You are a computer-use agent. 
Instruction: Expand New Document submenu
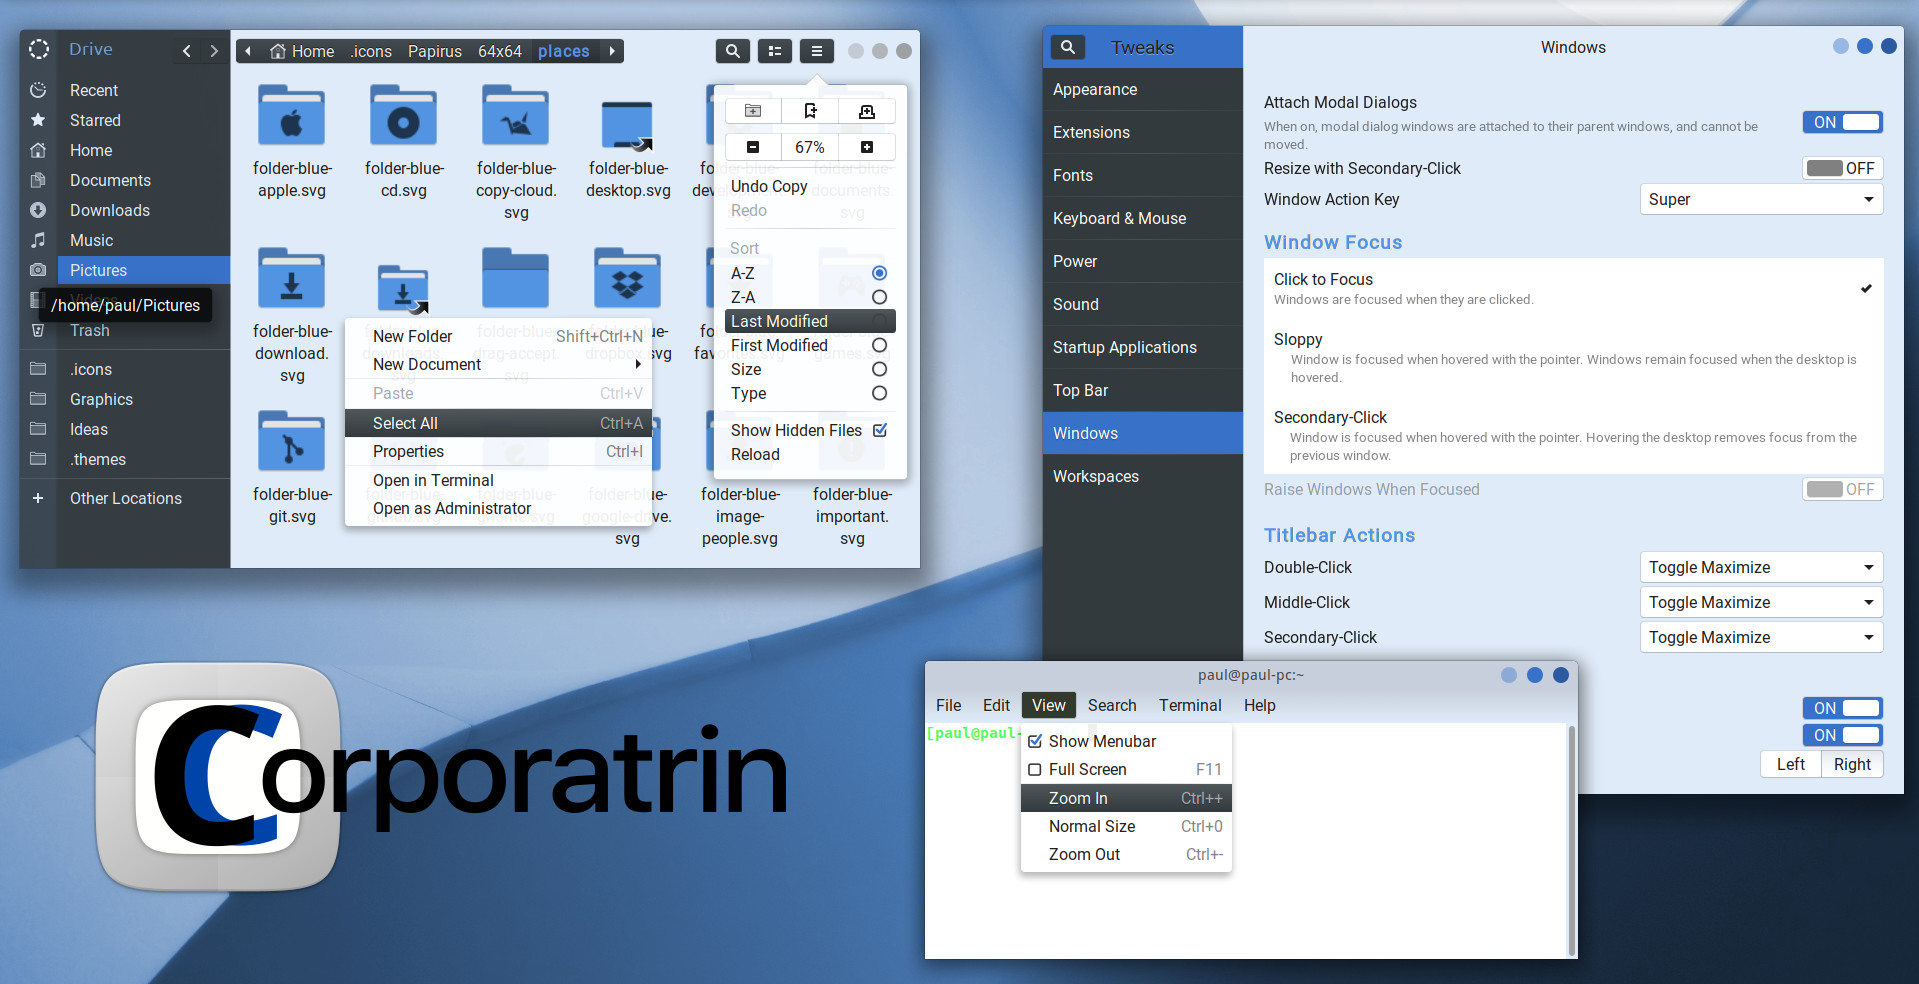[498, 364]
